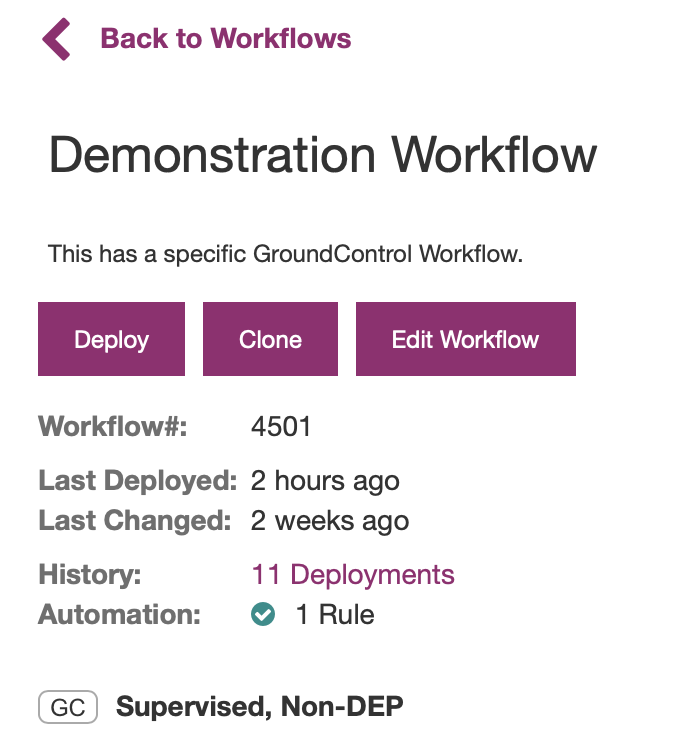Viewport: 686px width, 748px height.
Task: Click the Automation label
Action: [x=120, y=615]
